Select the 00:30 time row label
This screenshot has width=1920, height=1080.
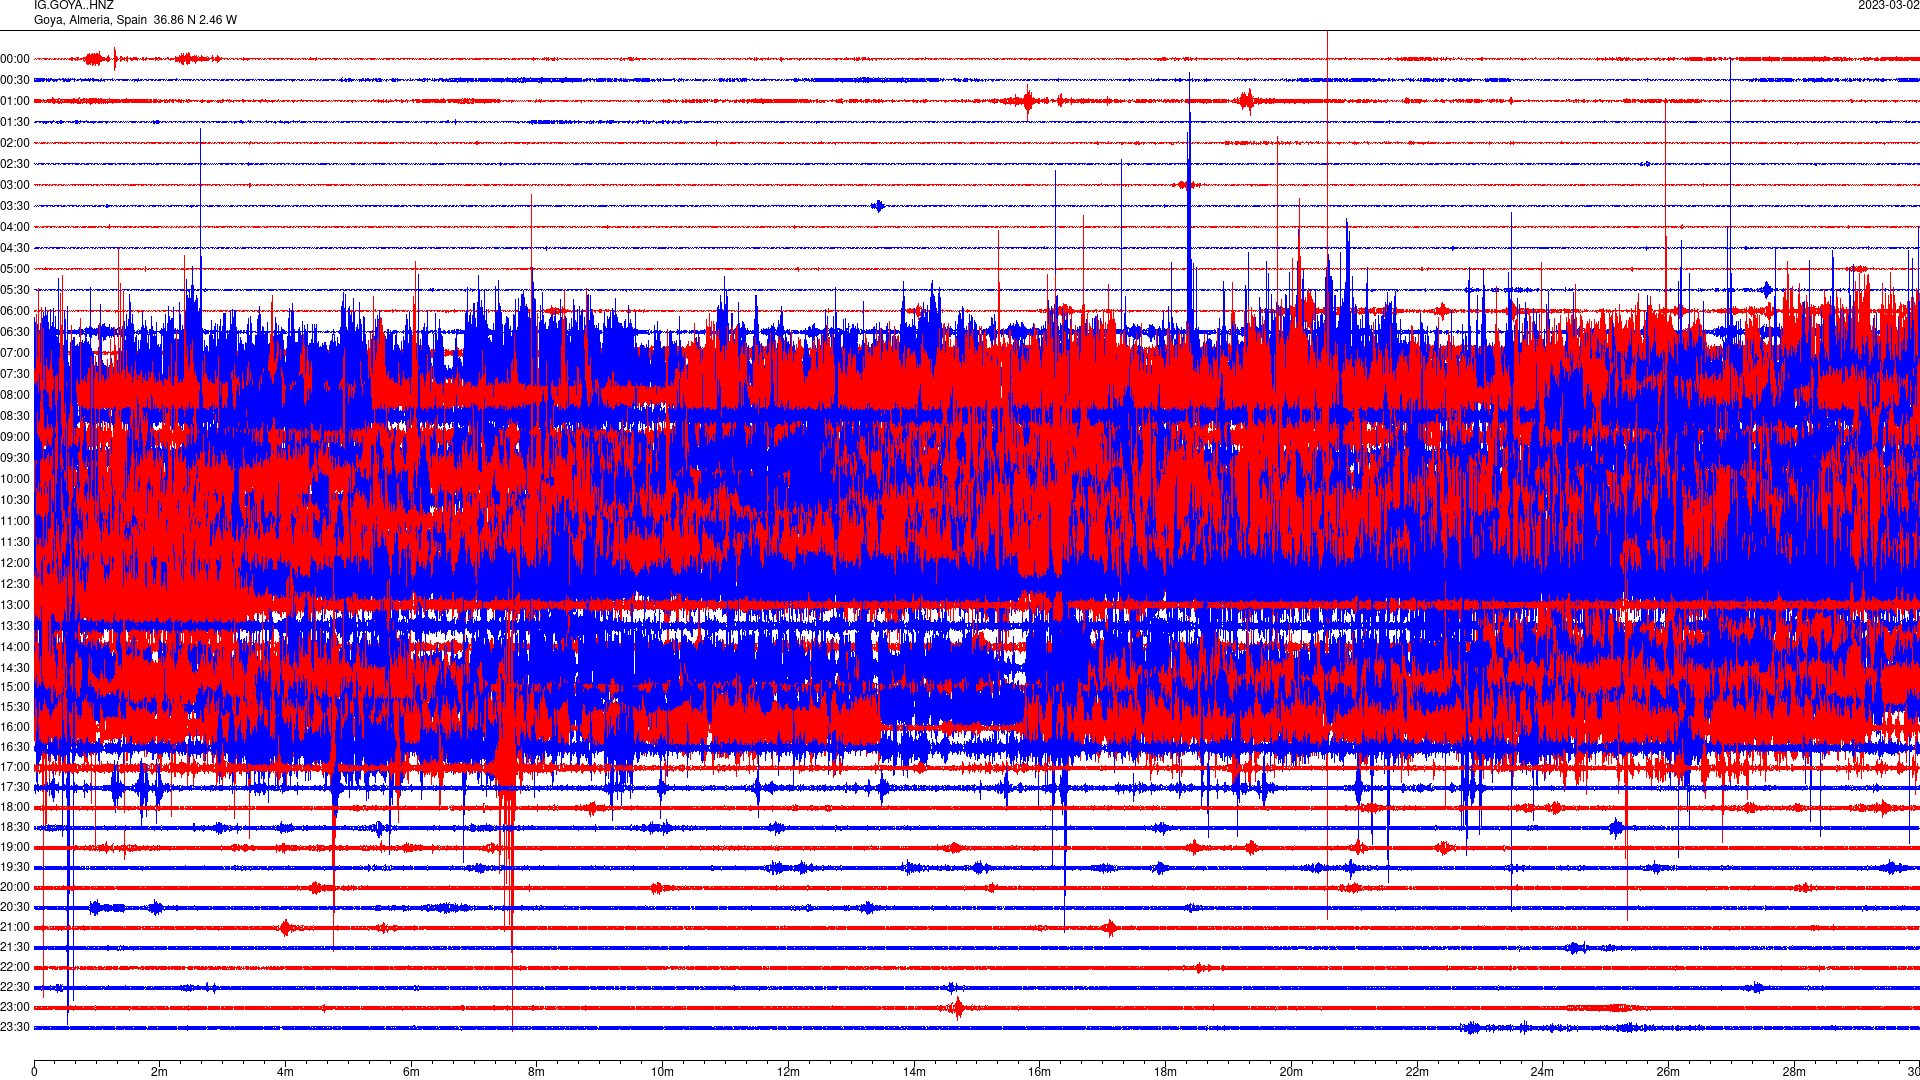(15, 80)
